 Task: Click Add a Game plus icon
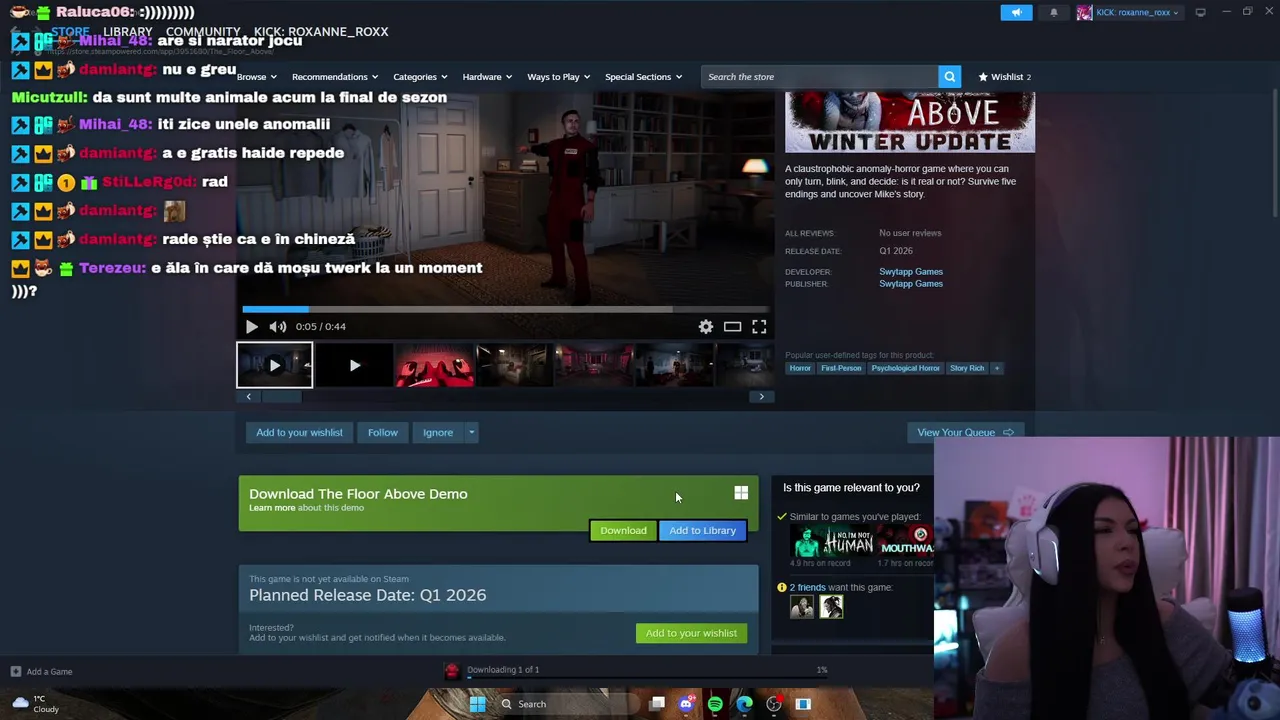(x=15, y=671)
